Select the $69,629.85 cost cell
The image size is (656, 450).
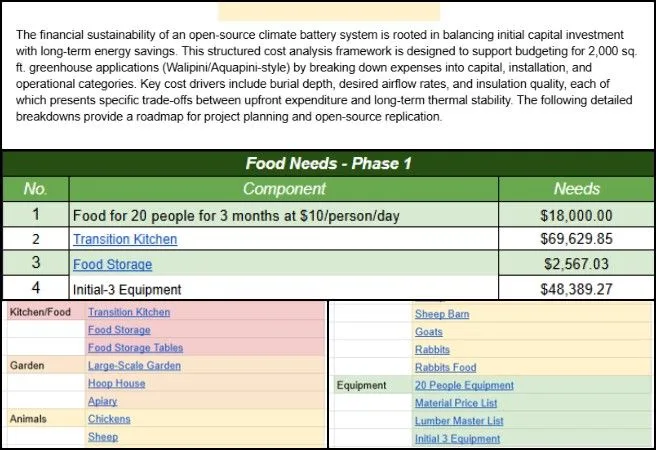(576, 239)
